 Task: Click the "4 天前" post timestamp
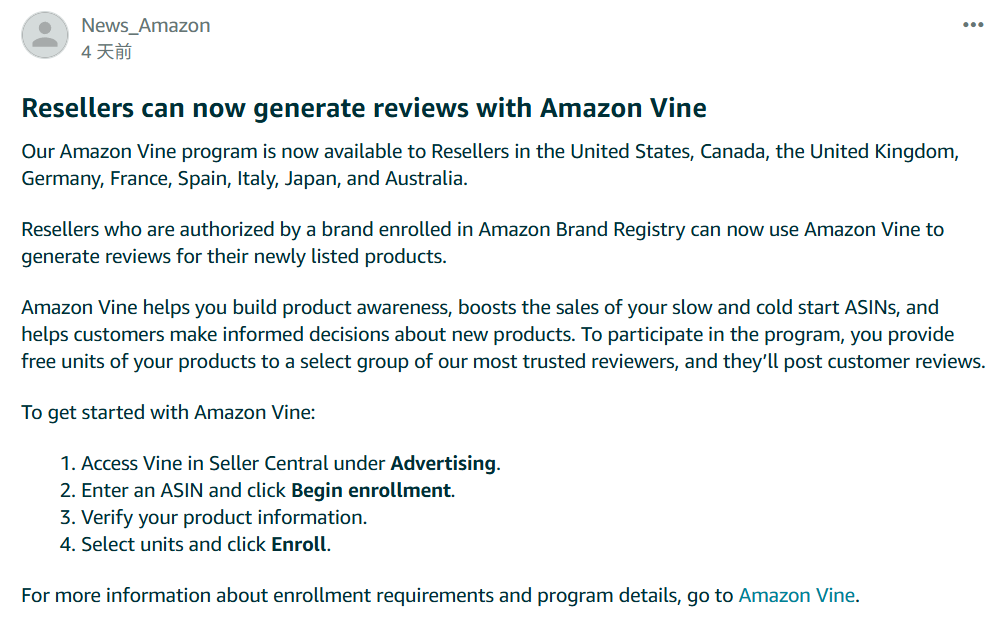[x=106, y=52]
